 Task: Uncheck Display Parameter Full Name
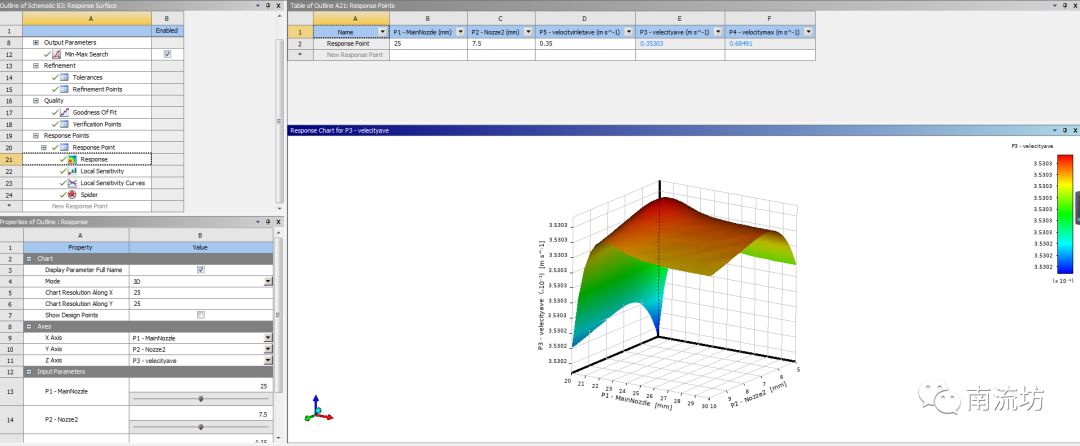pos(201,270)
